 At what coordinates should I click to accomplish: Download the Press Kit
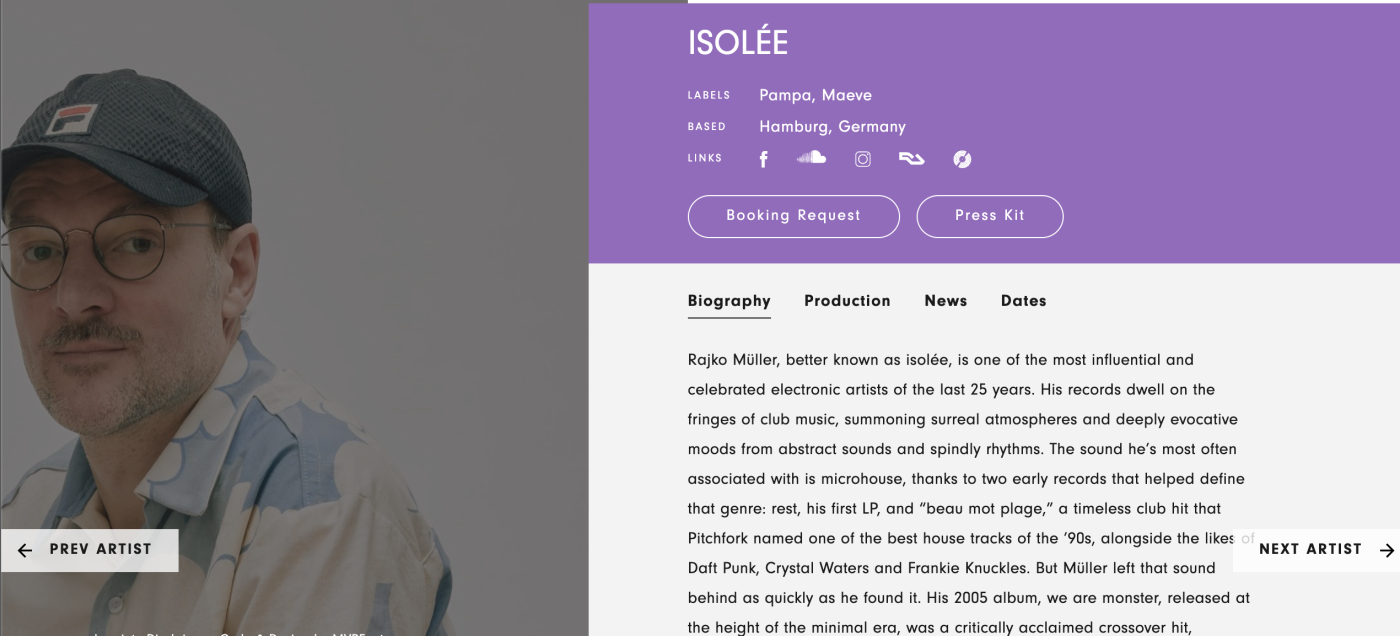pos(989,216)
